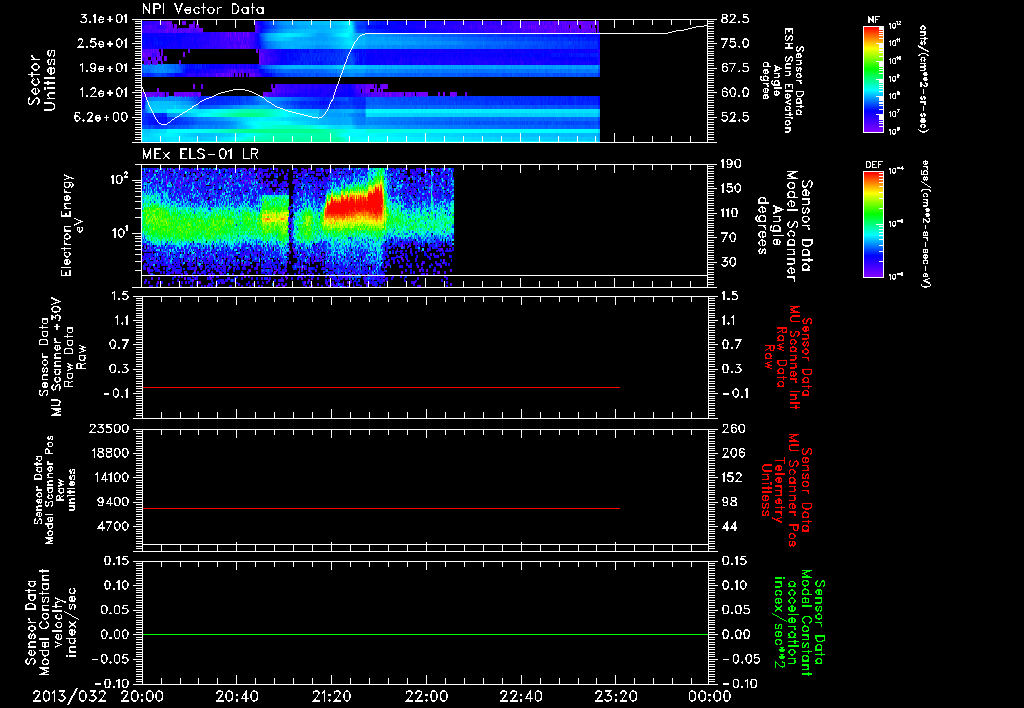Click the green 'Model Constant acceleration' label
1024x708 pixels.
tap(797, 622)
